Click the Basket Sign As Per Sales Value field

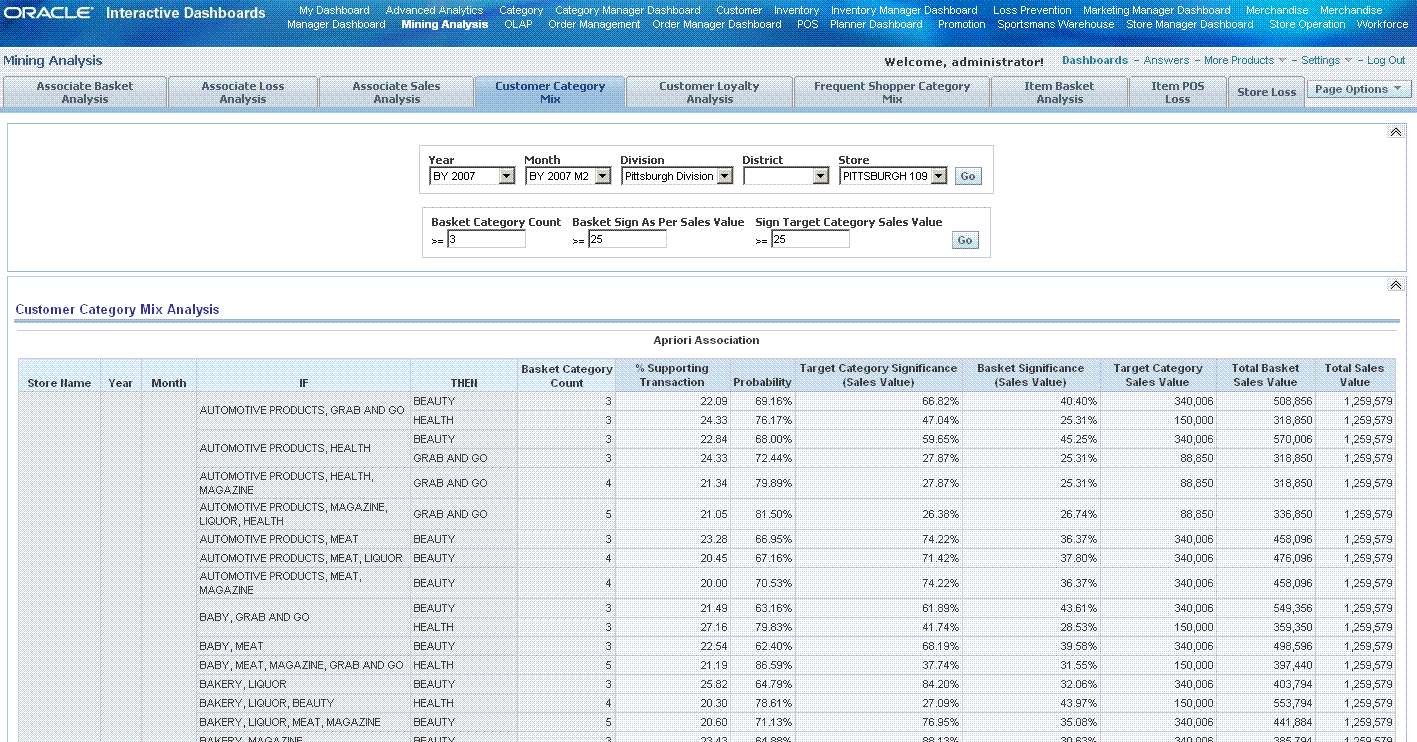627,240
